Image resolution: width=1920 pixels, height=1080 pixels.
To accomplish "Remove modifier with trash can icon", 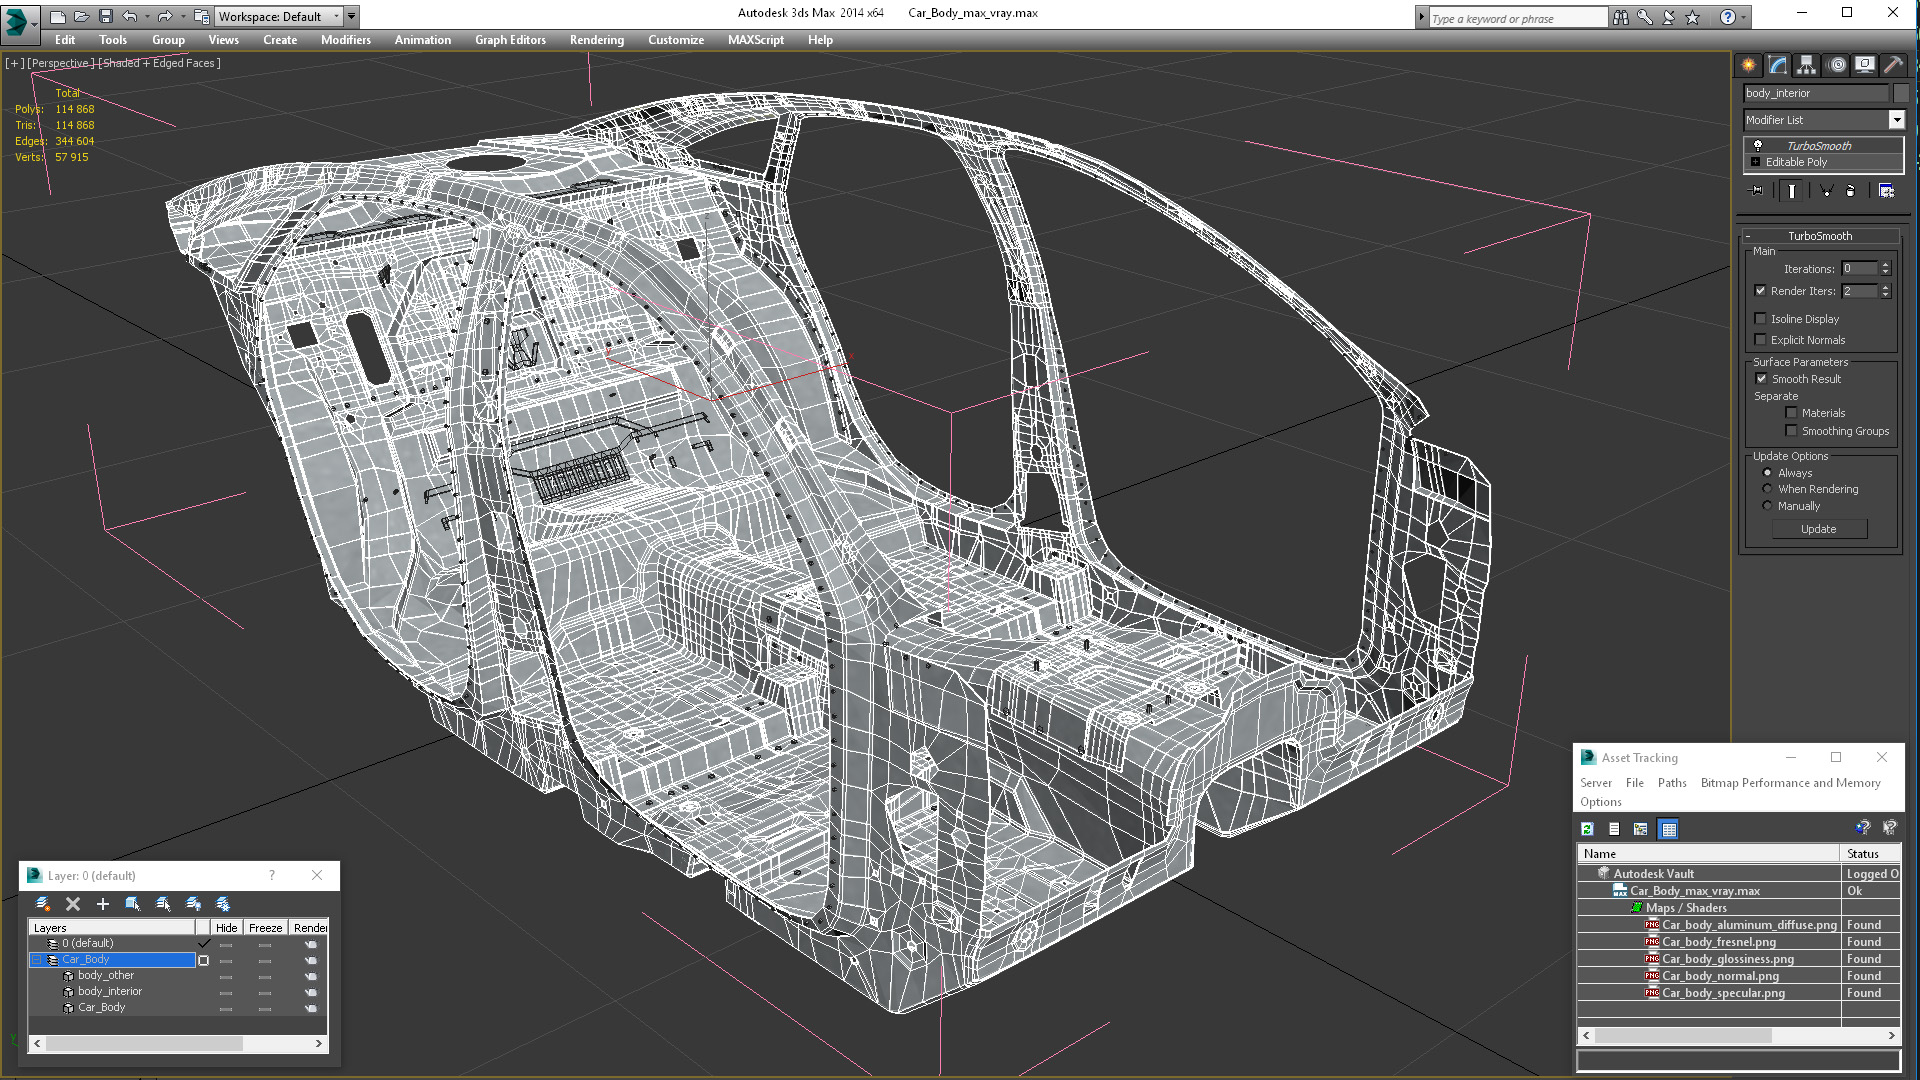I will pos(1850,191).
